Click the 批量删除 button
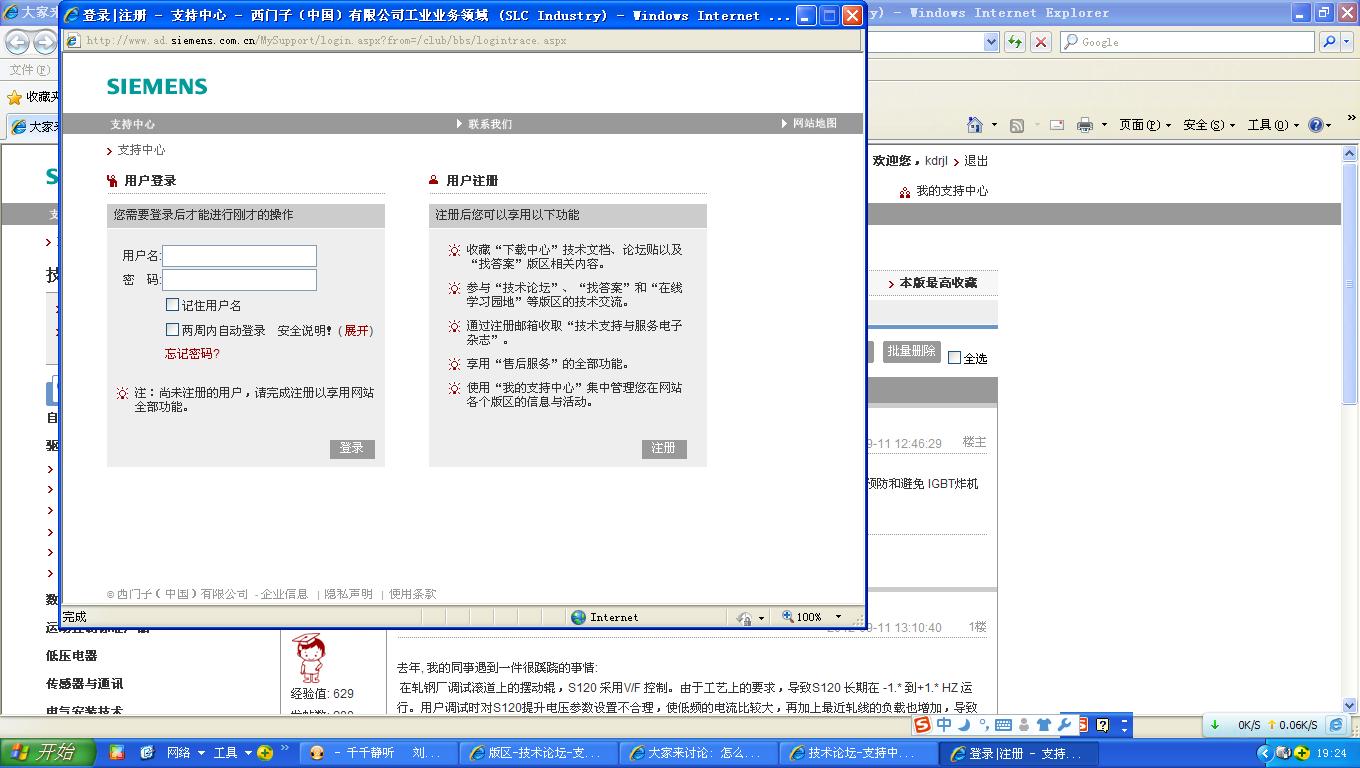Screen dimensions: 1360x768 [911, 351]
